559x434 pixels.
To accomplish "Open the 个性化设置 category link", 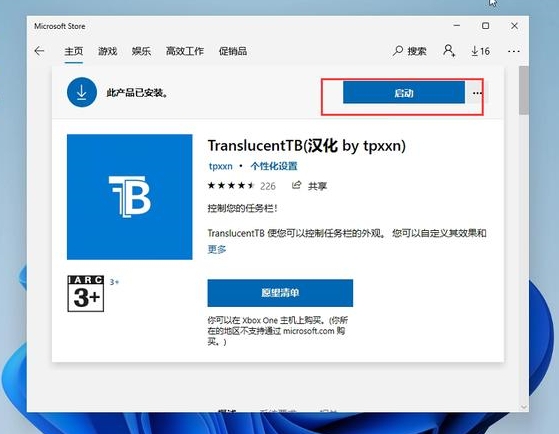I will 274,166.
